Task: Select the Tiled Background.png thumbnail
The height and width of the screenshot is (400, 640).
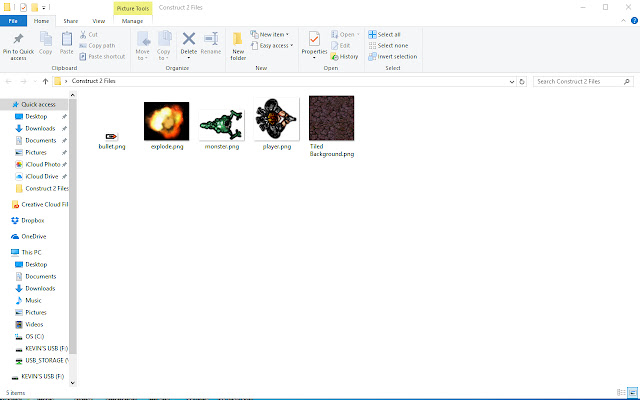Action: pos(331,118)
